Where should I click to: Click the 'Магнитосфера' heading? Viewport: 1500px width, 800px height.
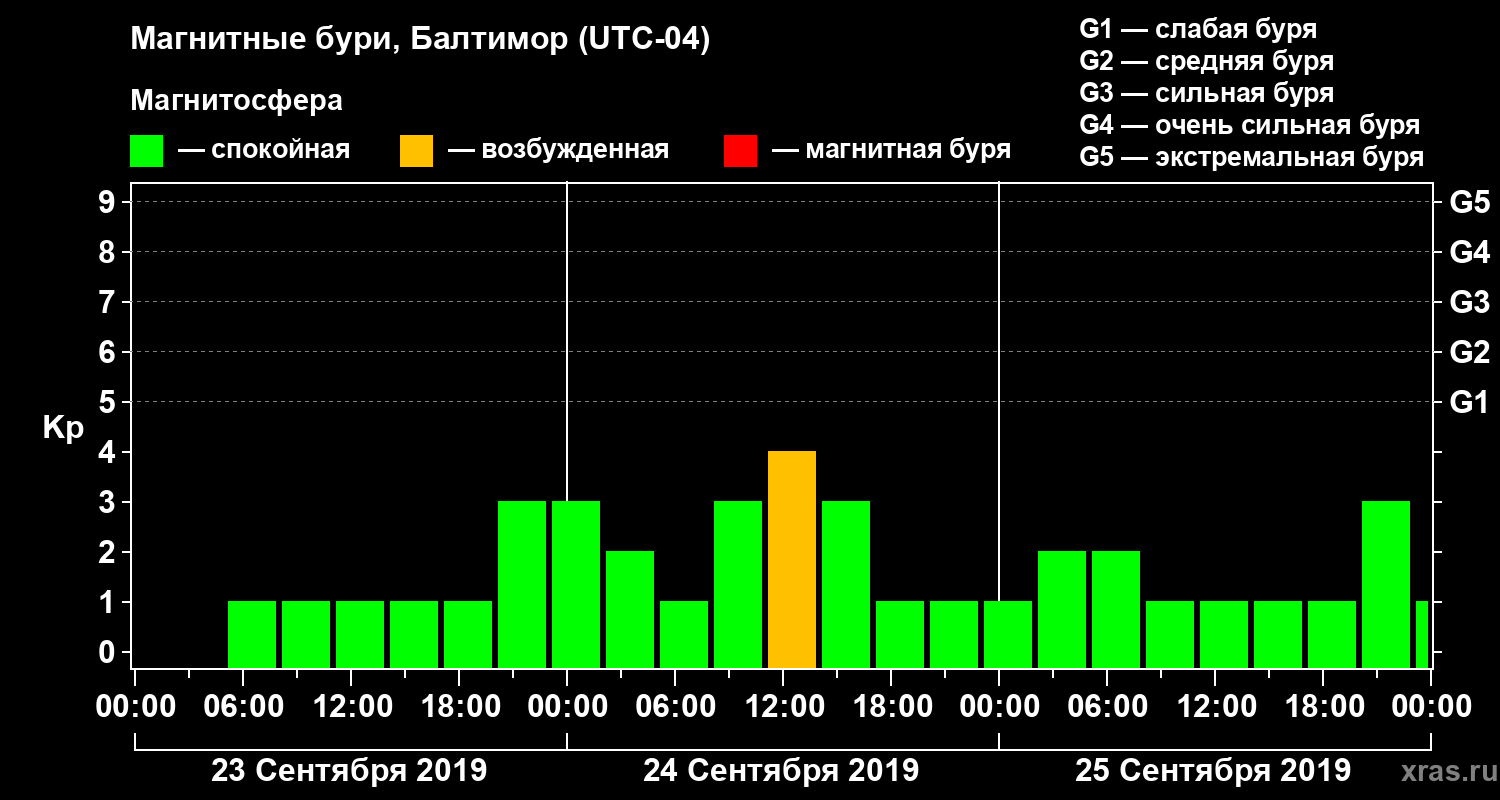pyautogui.click(x=236, y=101)
